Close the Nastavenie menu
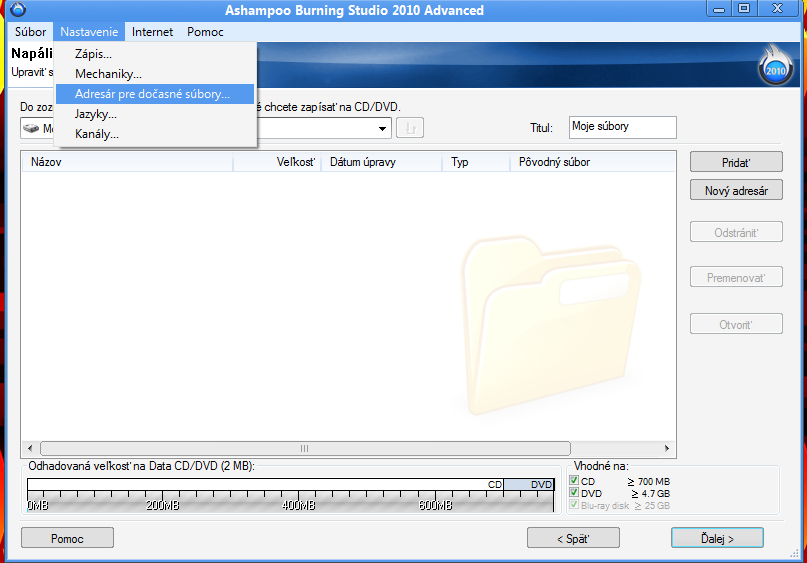The height and width of the screenshot is (563, 807). click(x=89, y=32)
